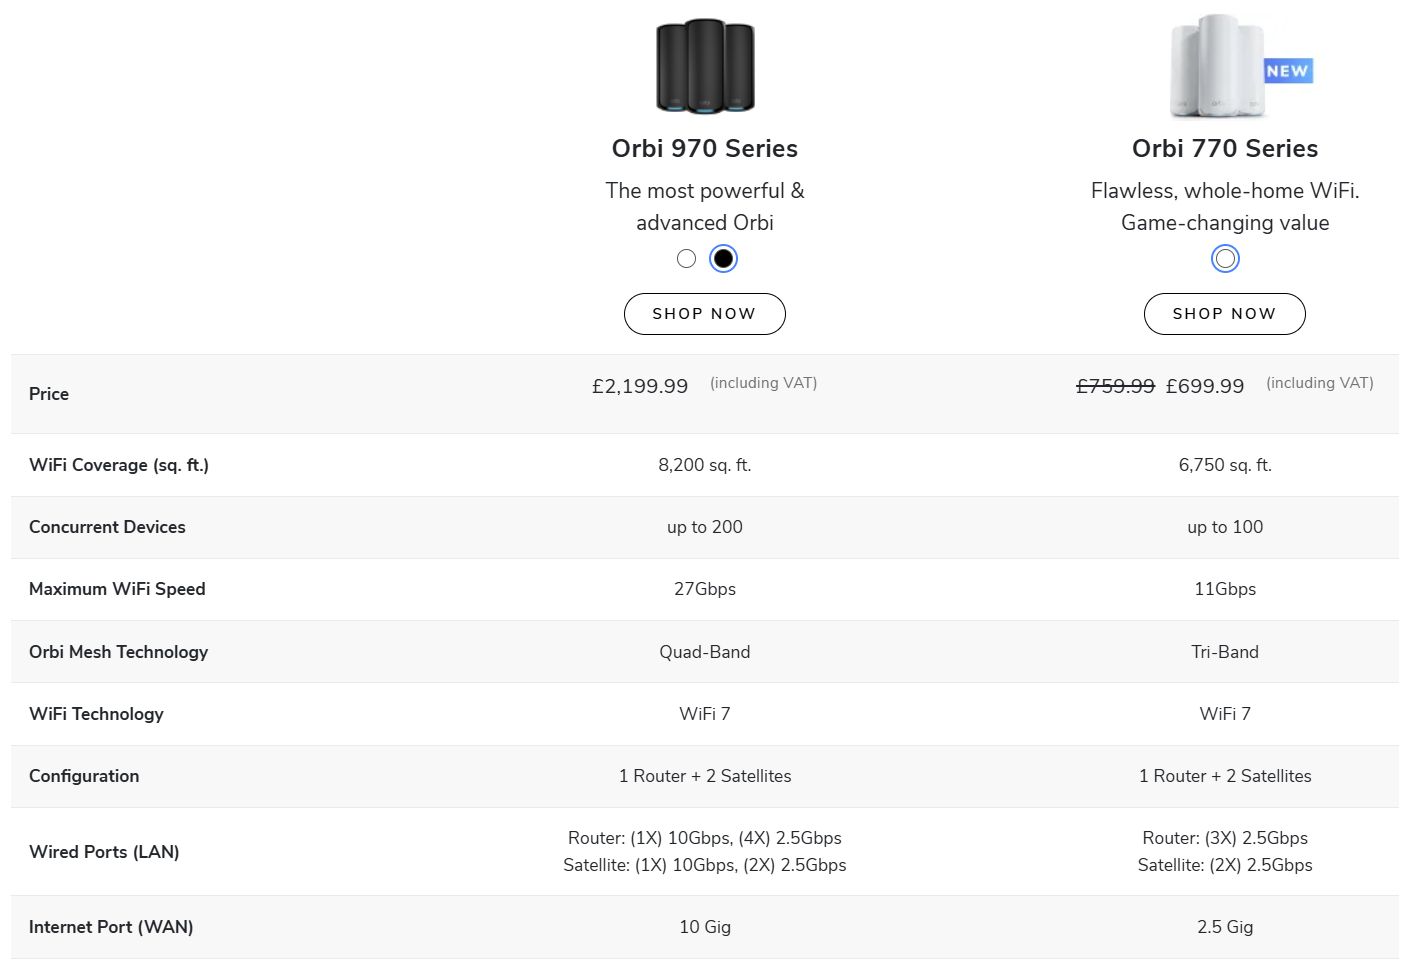Click the crossed-out £759.99 original price
The image size is (1402, 968).
(x=1115, y=386)
